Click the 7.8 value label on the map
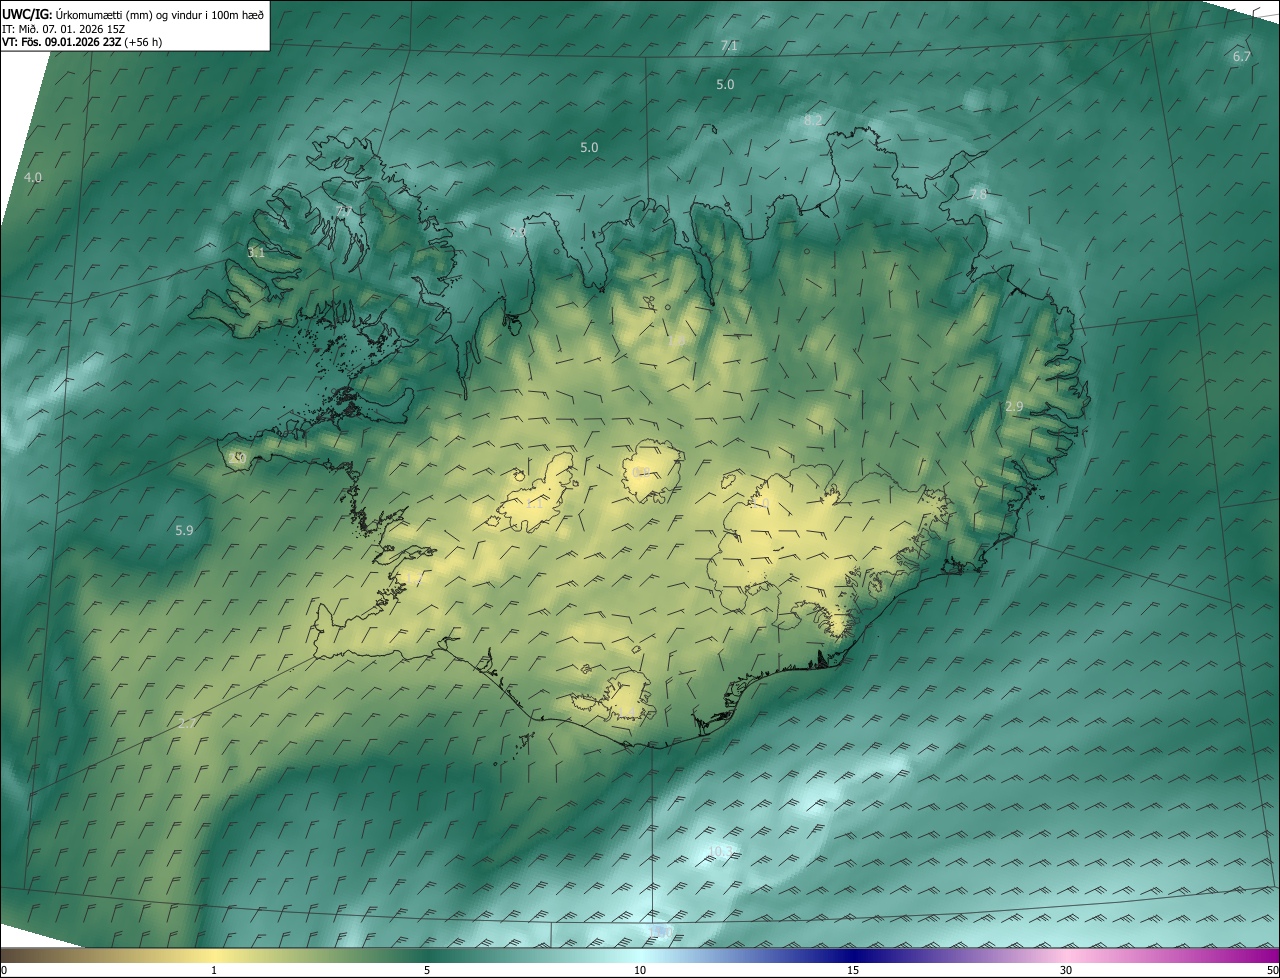This screenshot has width=1280, height=978. pos(977,195)
